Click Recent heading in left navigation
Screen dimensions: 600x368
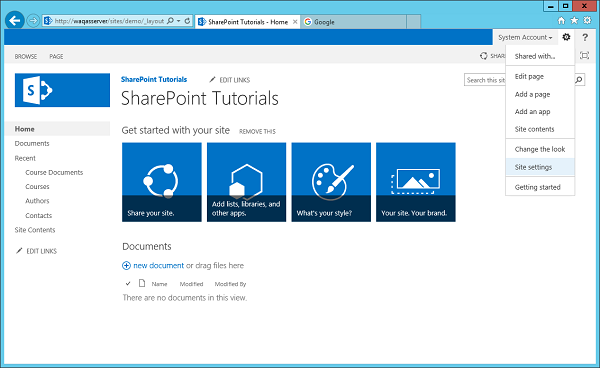(x=25, y=158)
